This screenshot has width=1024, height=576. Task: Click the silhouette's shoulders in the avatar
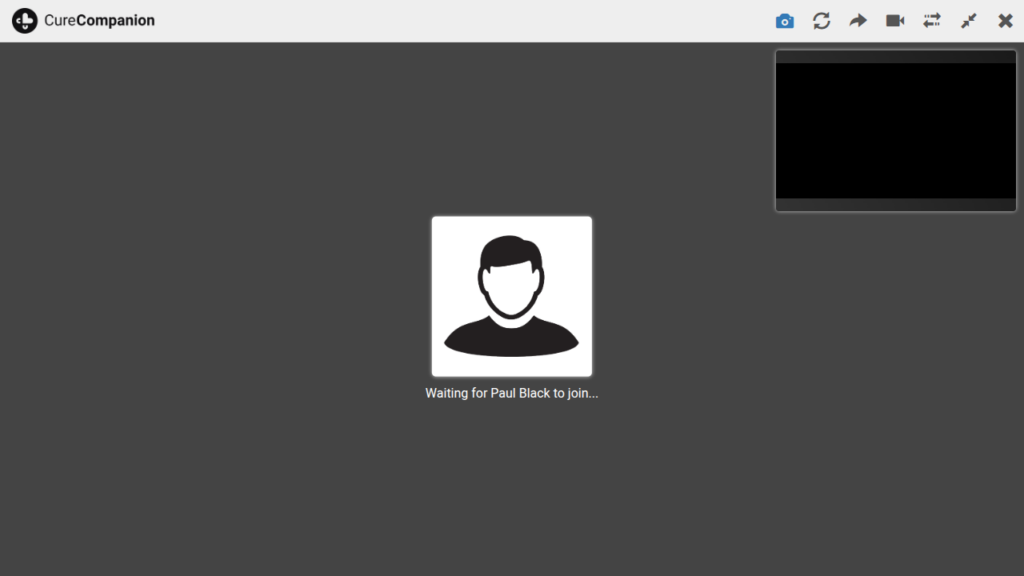tap(511, 338)
